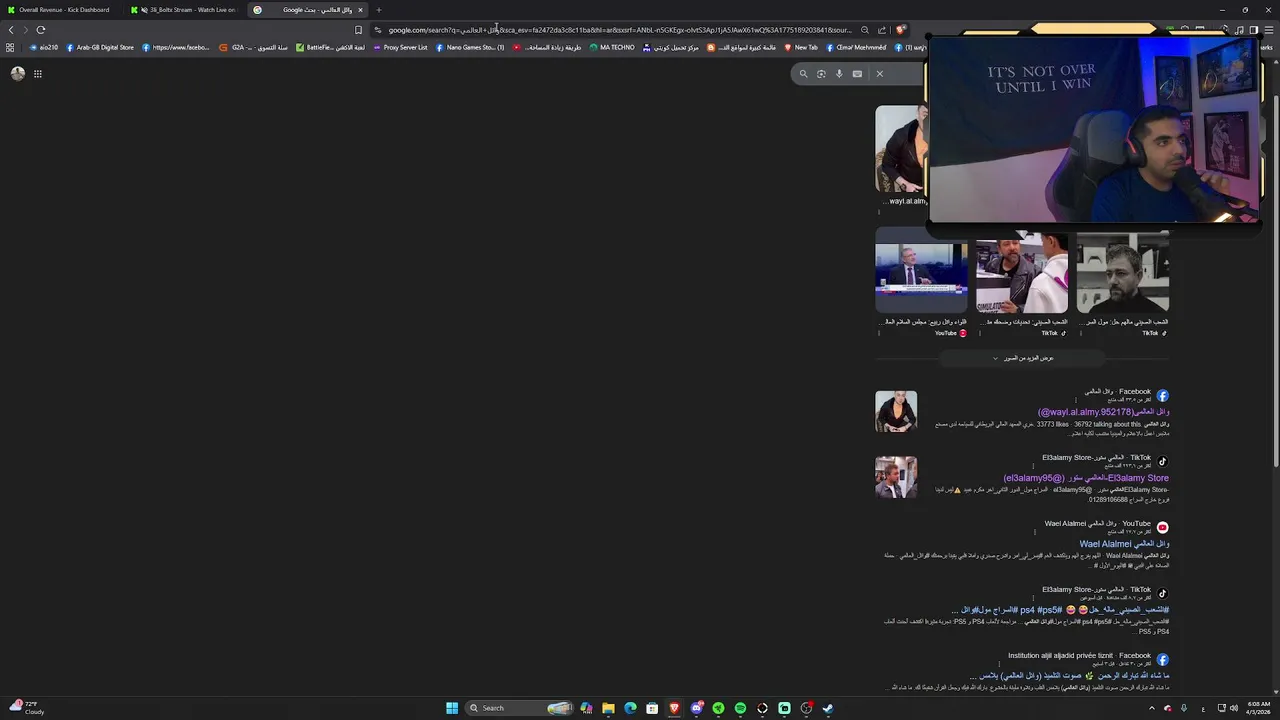Open the G2A bookmark
The image size is (1280, 720).
coord(254,47)
